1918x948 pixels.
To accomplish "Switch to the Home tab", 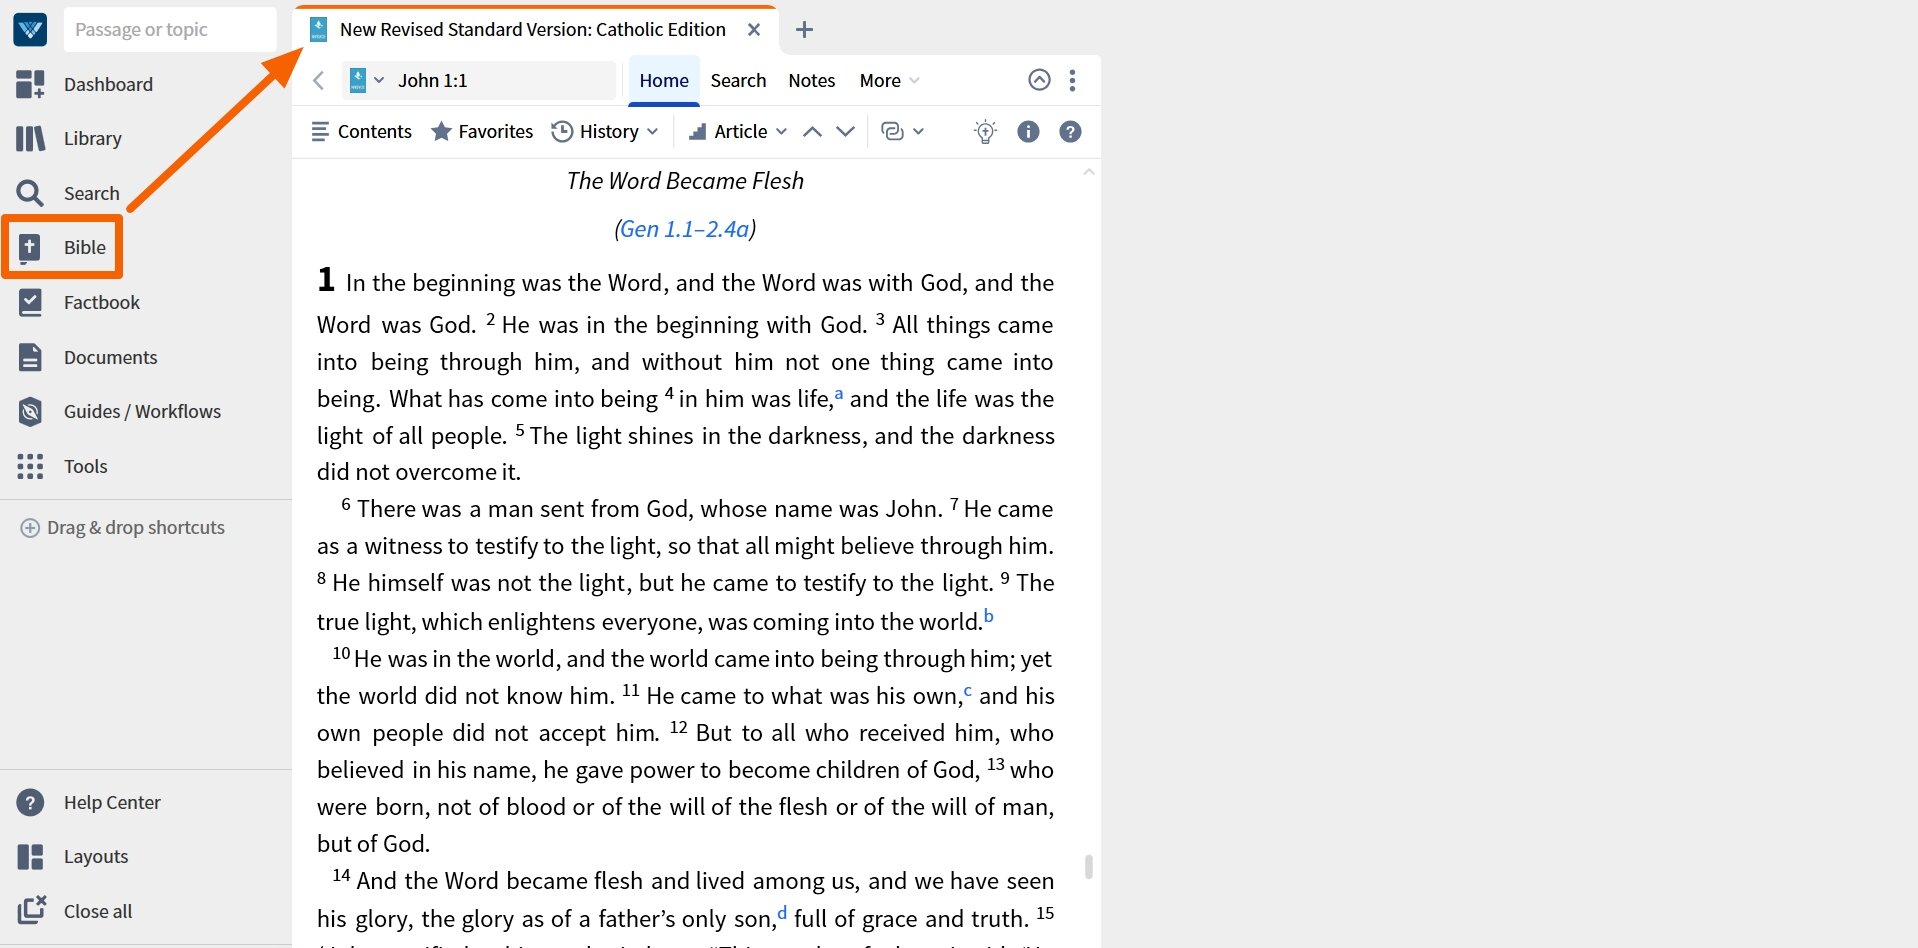I will [664, 80].
